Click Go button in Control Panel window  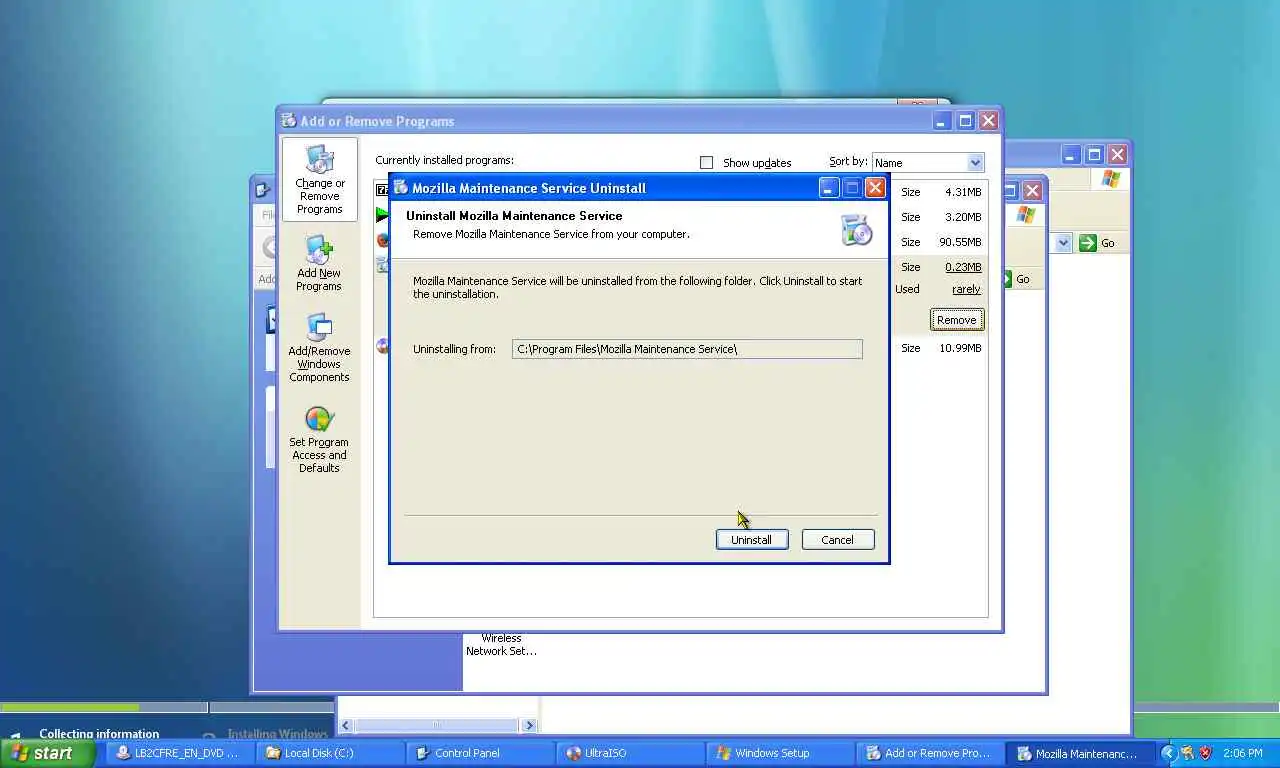1016,279
